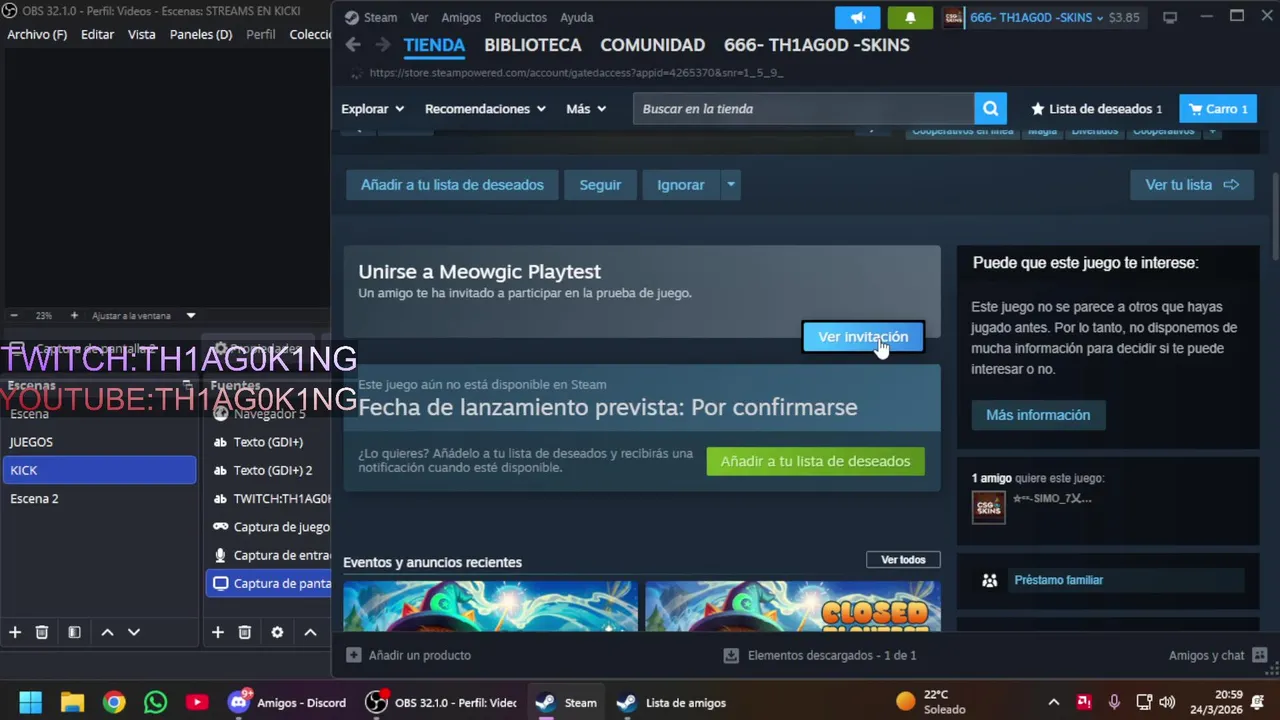Switch to Discord taskbar window
The image size is (1280, 720).
tap(287, 702)
